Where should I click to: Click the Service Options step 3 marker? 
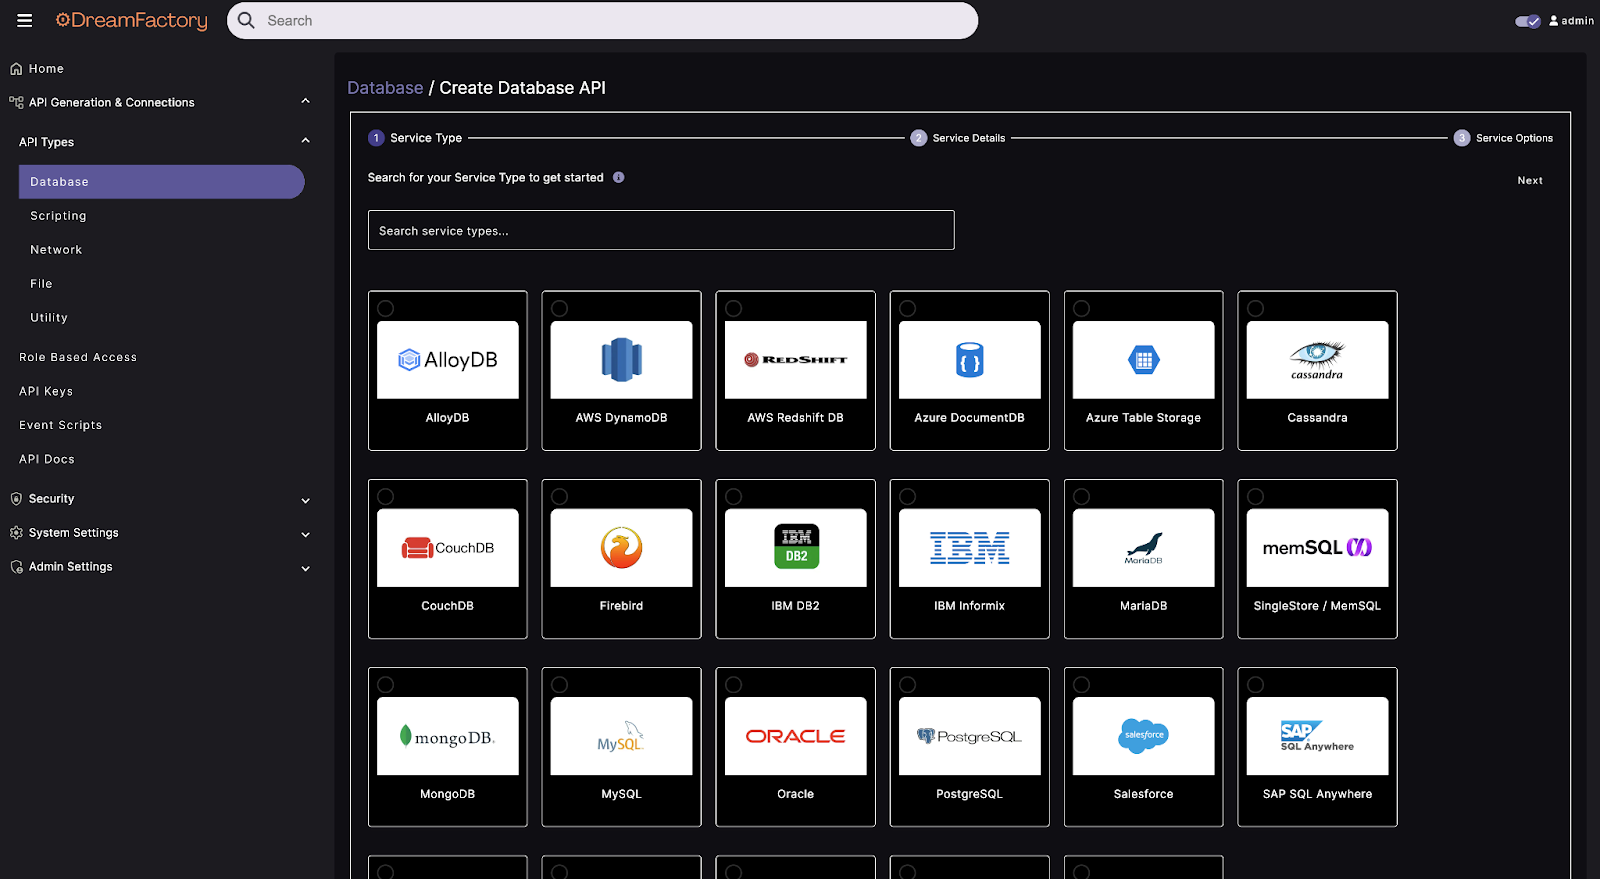pyautogui.click(x=1462, y=138)
